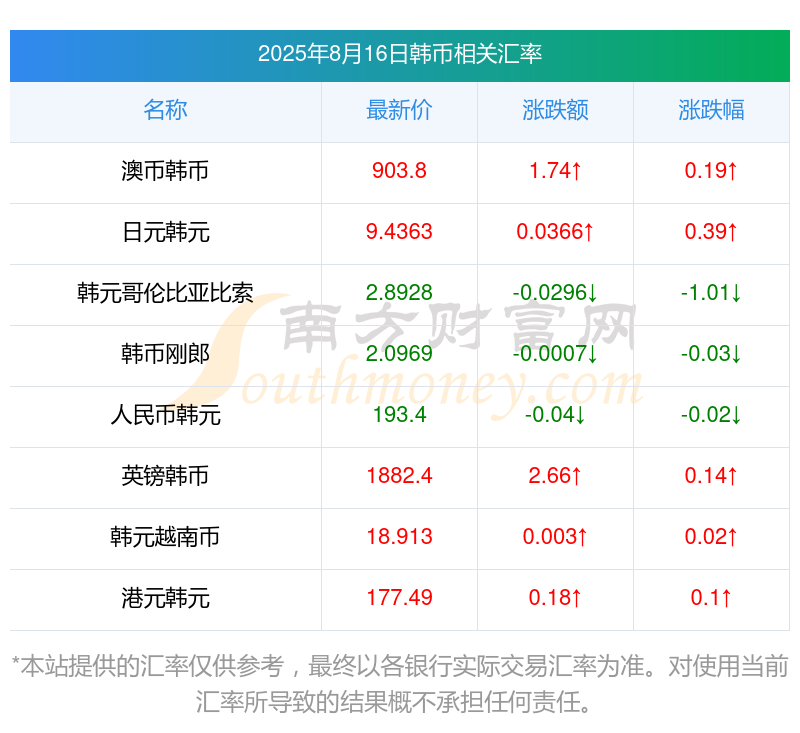Select the 涨跌幅 column header
Screen dimensions: 800x733
tap(711, 110)
